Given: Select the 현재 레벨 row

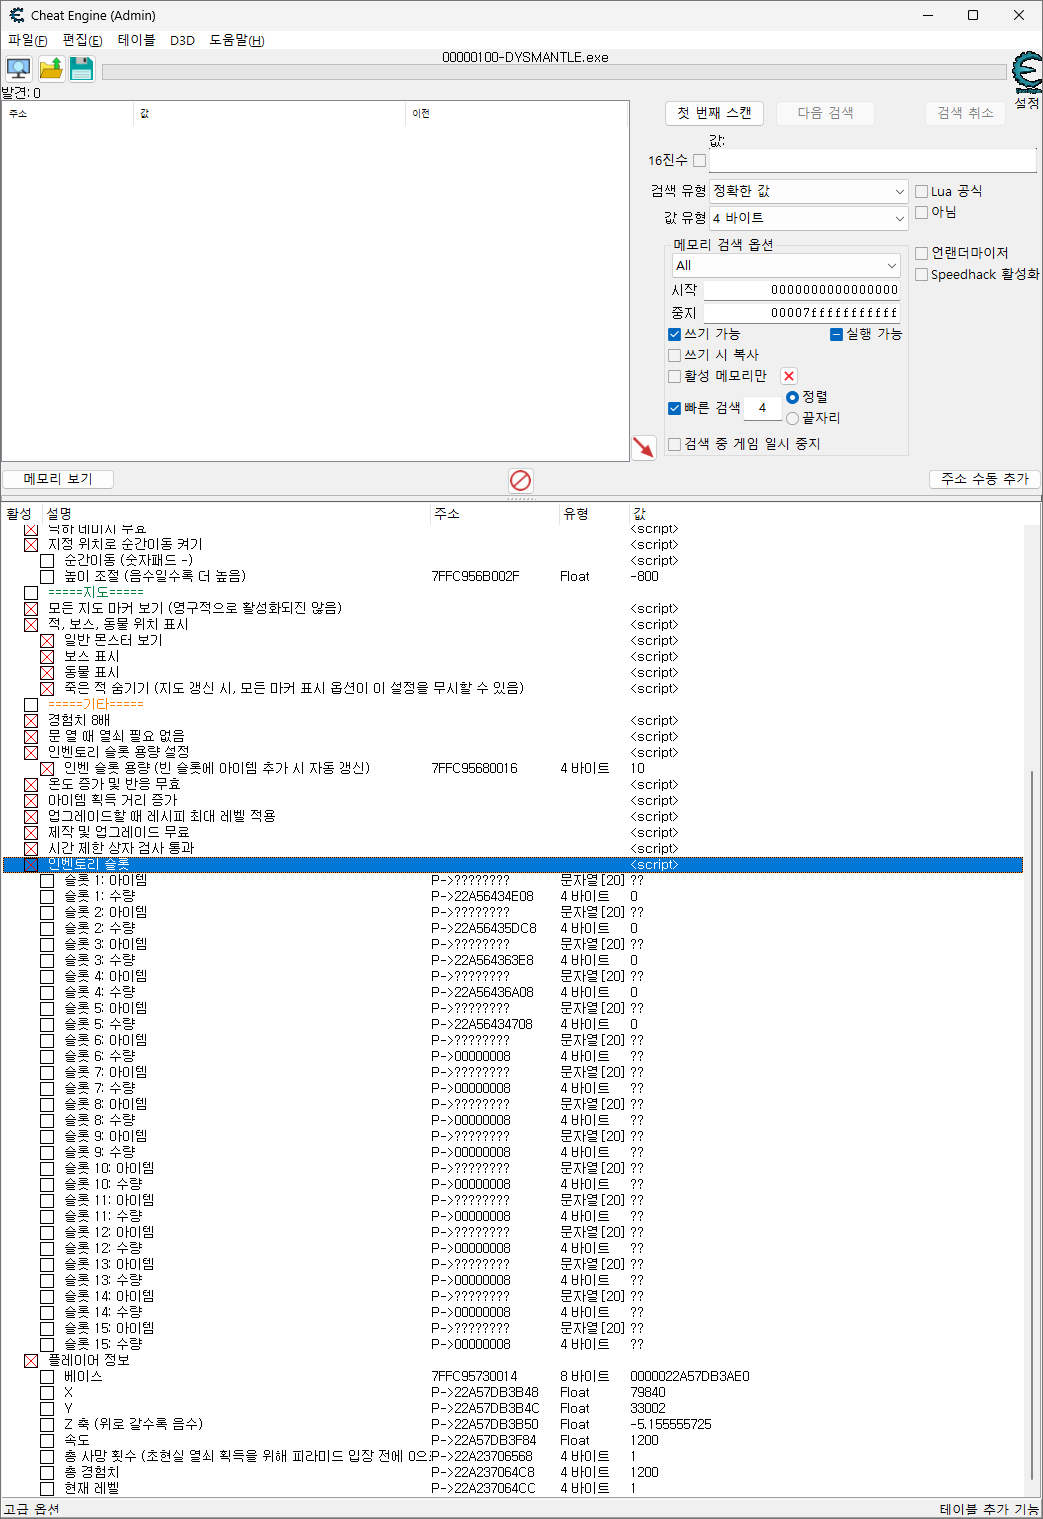Looking at the screenshot, I should point(512,1488).
